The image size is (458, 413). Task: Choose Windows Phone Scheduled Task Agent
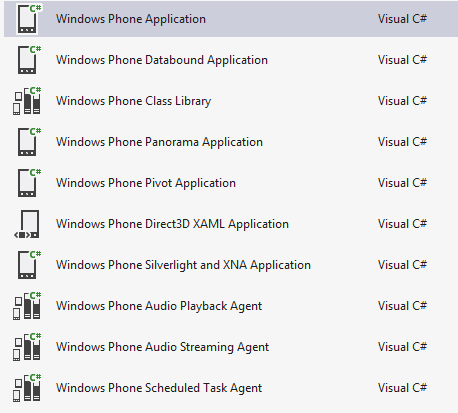(x=231, y=388)
